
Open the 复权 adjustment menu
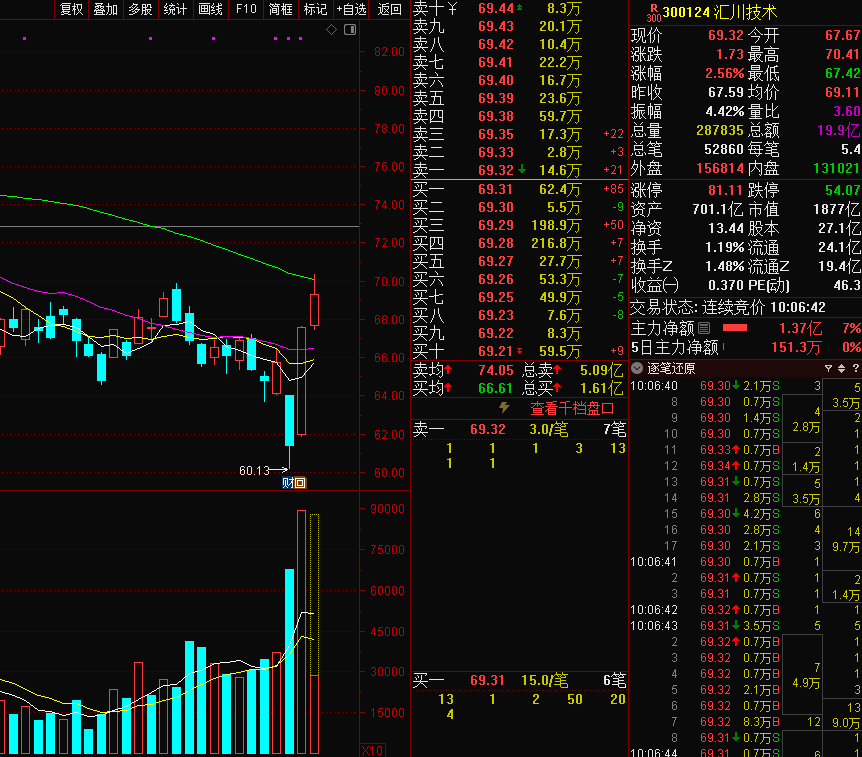click(71, 9)
